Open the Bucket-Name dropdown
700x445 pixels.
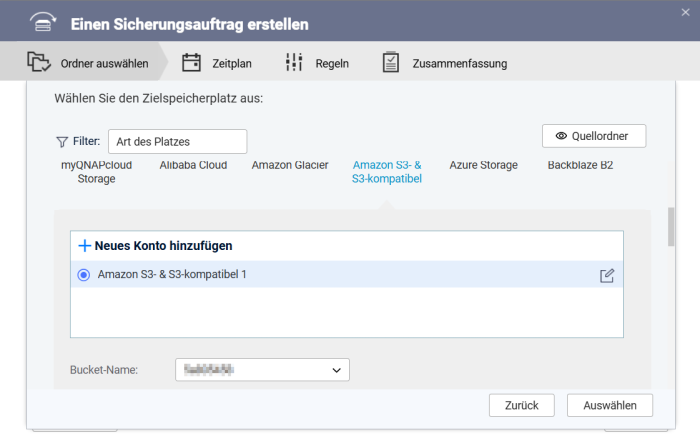(262, 370)
